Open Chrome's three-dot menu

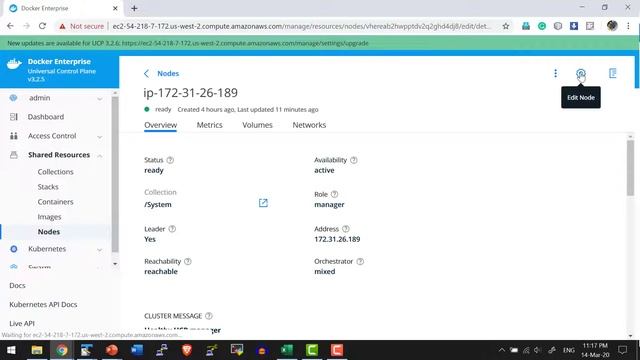(628, 26)
